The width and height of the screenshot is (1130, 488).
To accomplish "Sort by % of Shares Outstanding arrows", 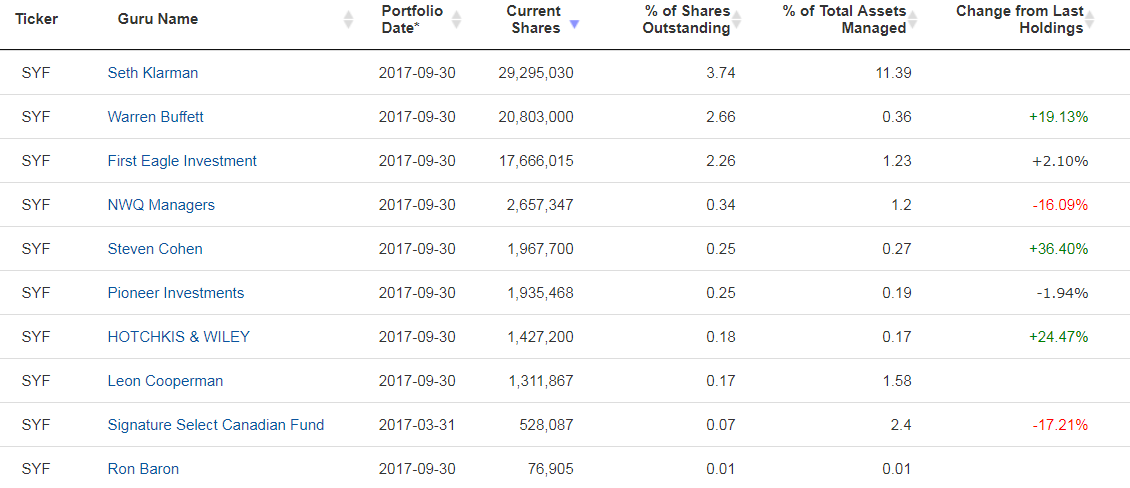I will pyautogui.click(x=737, y=19).
